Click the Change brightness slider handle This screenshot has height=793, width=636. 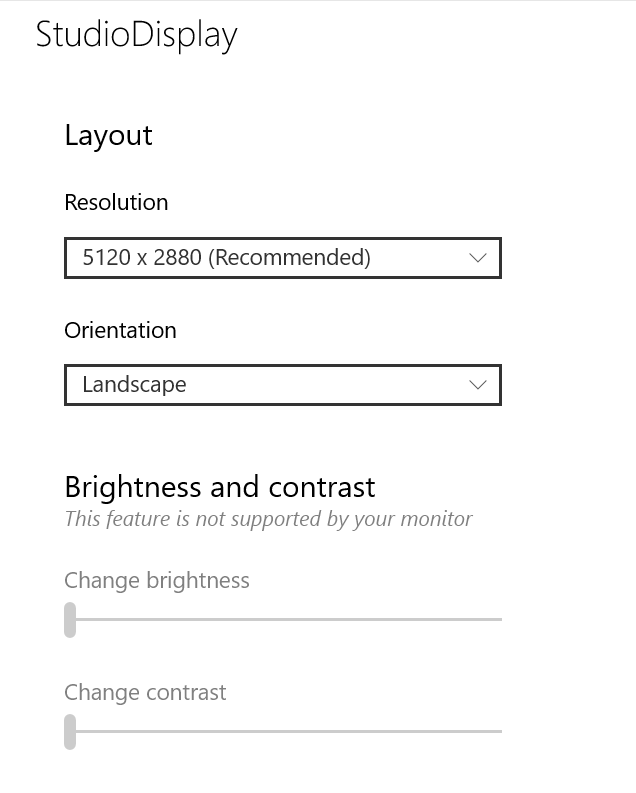click(x=70, y=619)
